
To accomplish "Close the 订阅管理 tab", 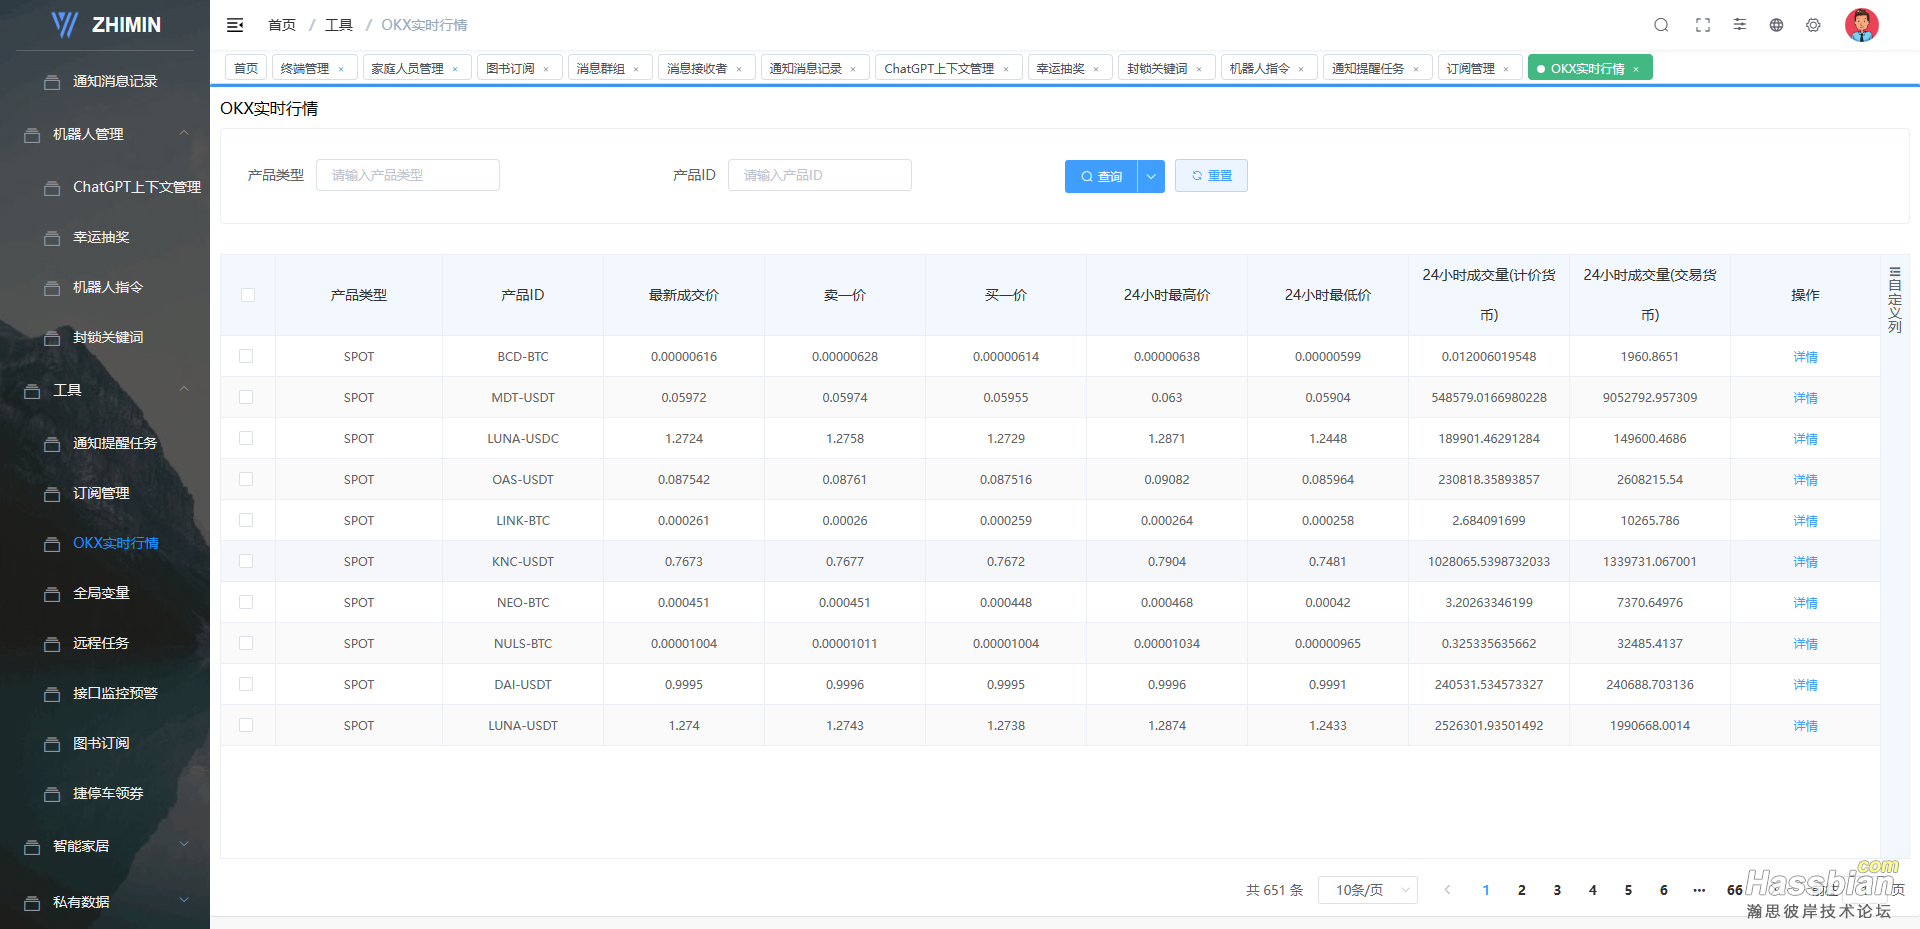I will coord(1506,69).
